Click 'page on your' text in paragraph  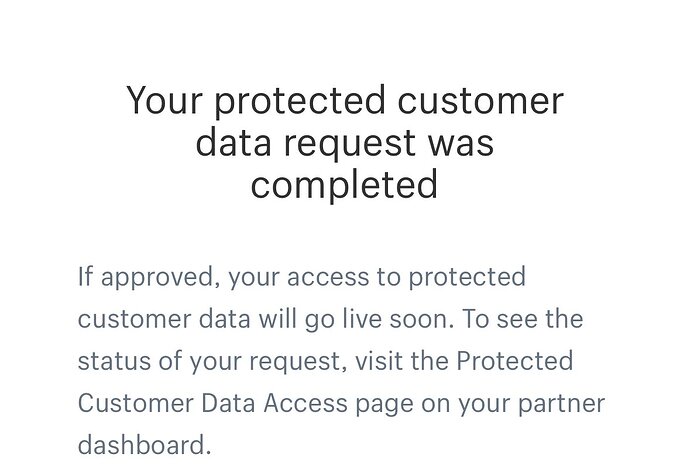point(432,404)
